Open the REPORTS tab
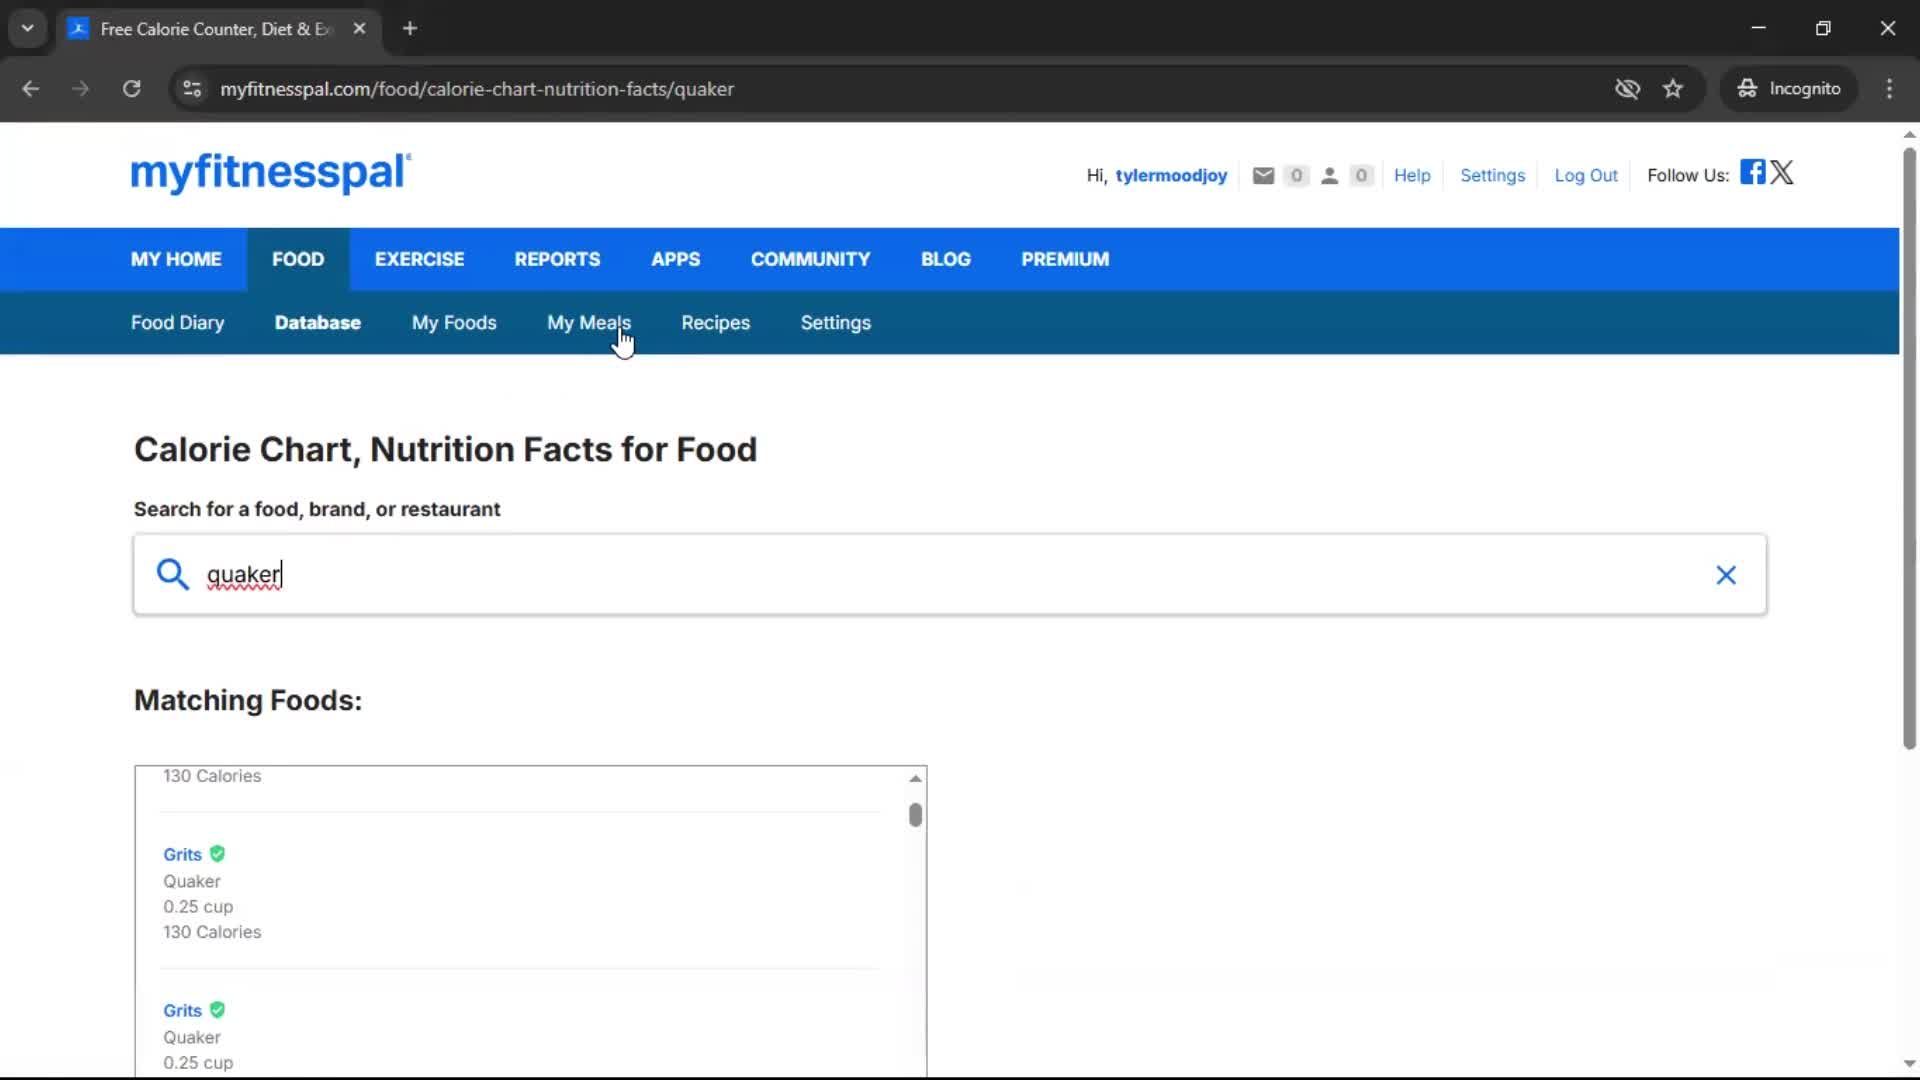The image size is (1920, 1080). 557,259
